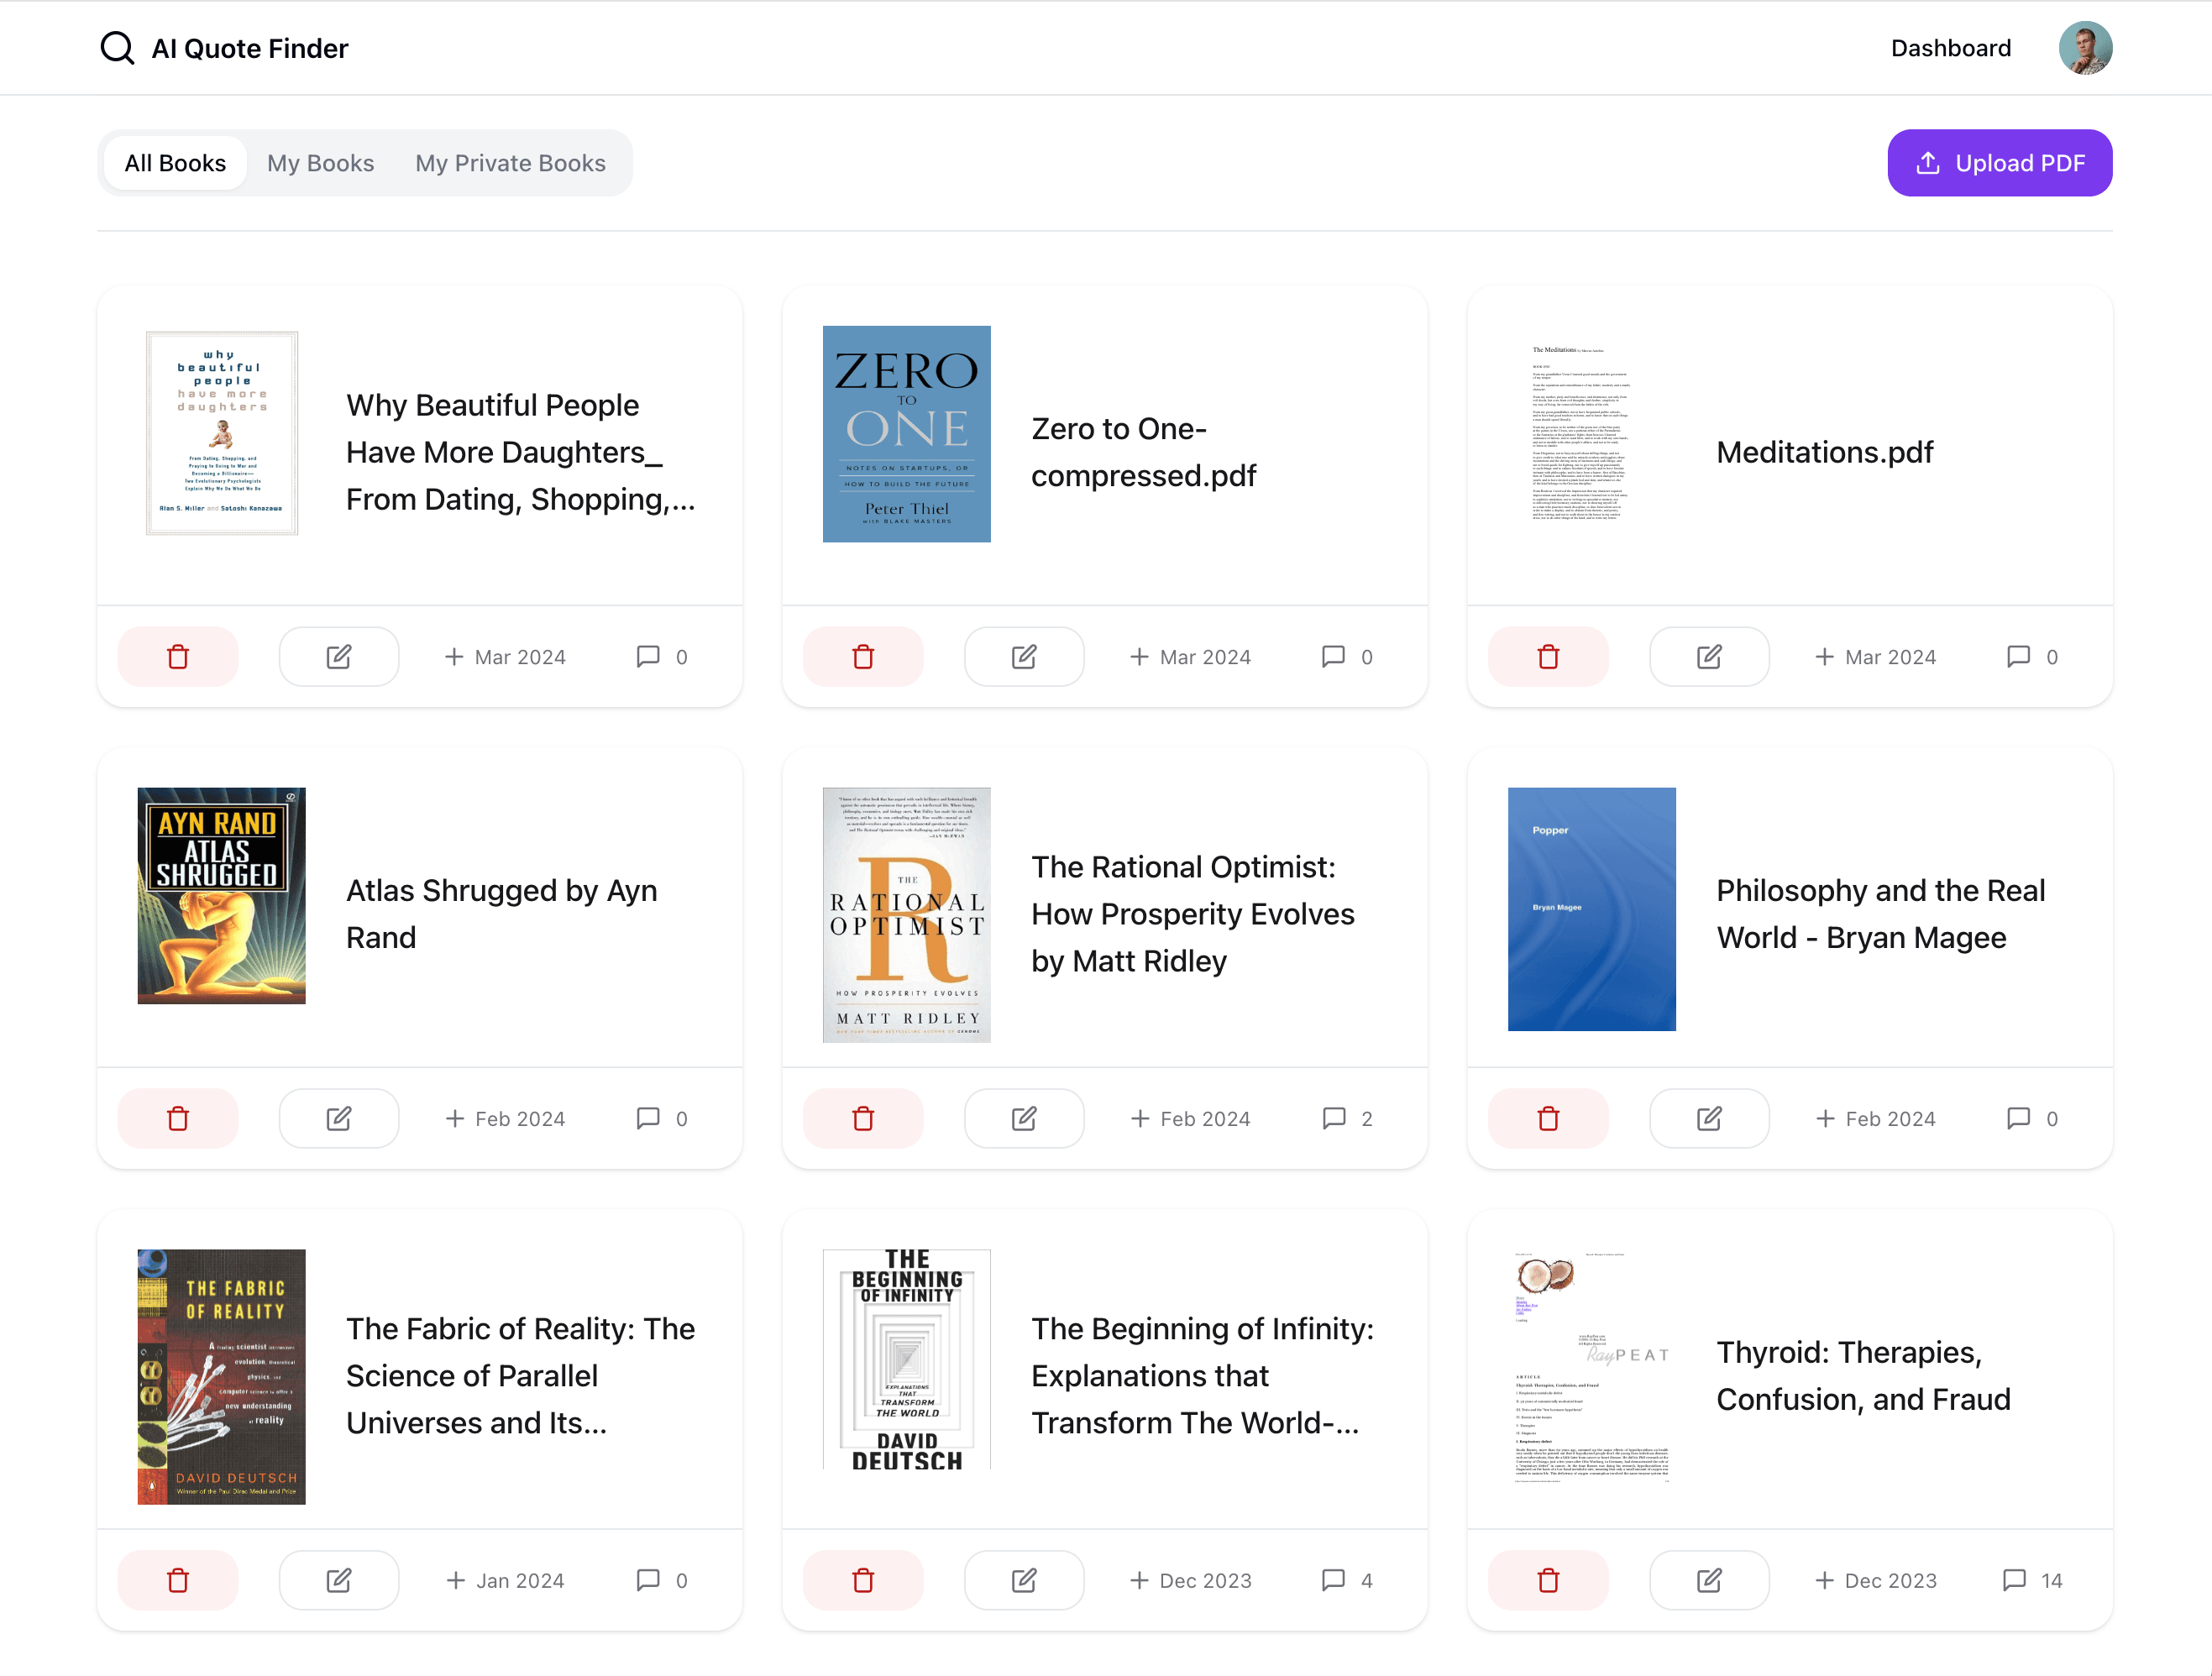Switch to My Private Books tab
2212x1676 pixels.
[510, 163]
